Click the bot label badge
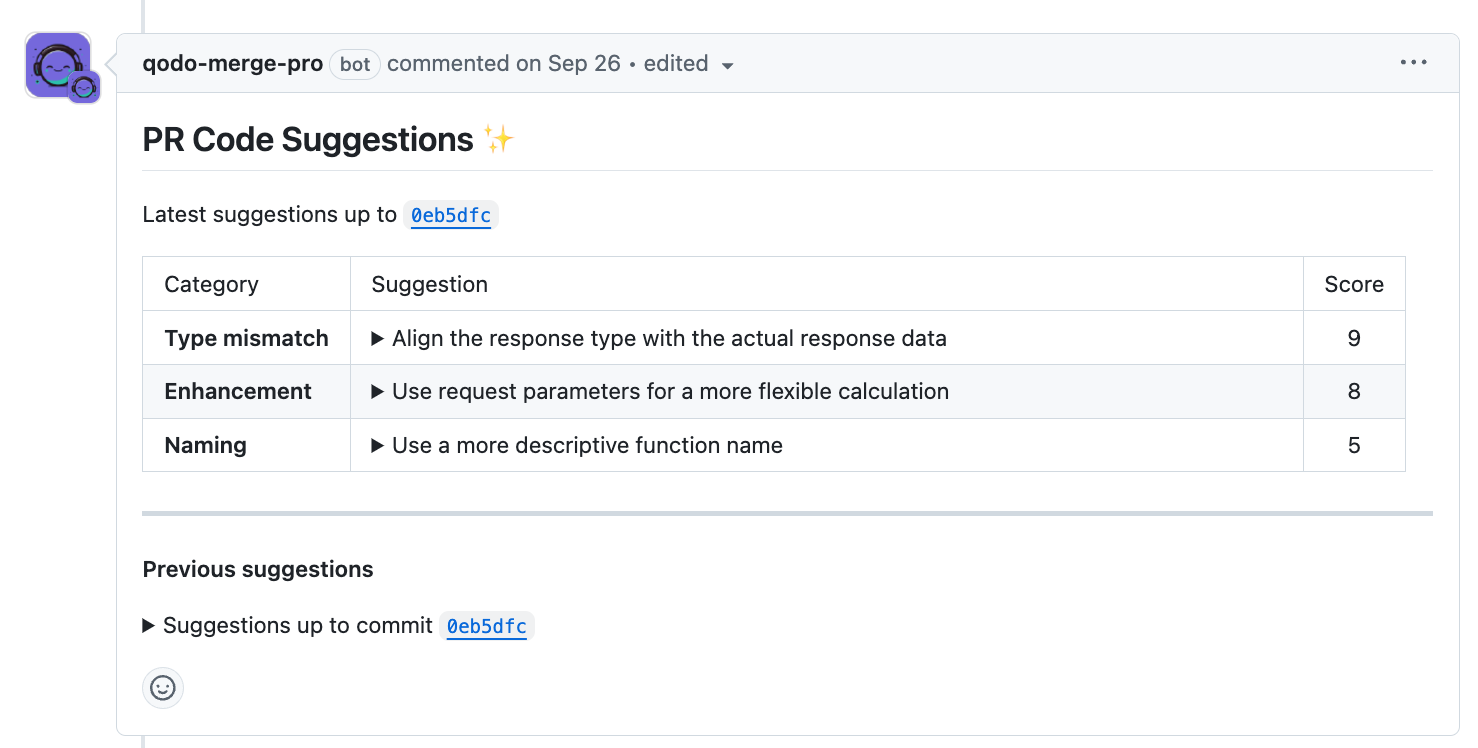 (x=355, y=64)
